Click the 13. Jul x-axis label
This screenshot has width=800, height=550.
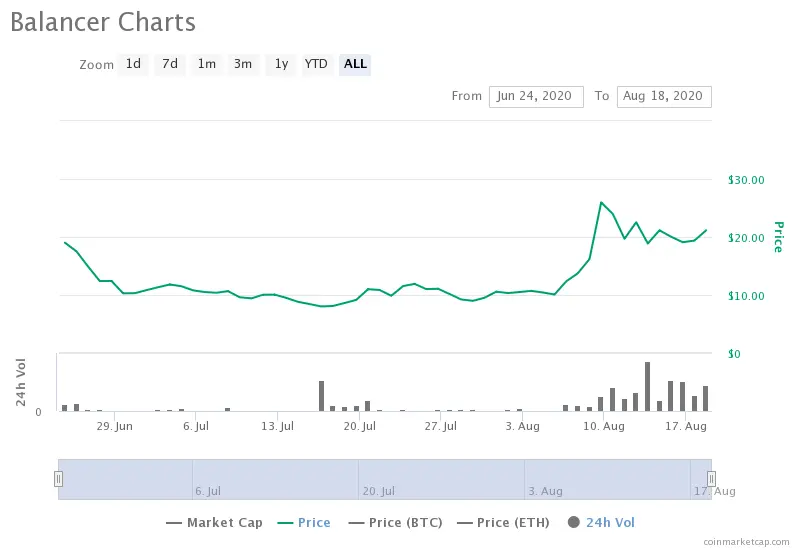278,426
